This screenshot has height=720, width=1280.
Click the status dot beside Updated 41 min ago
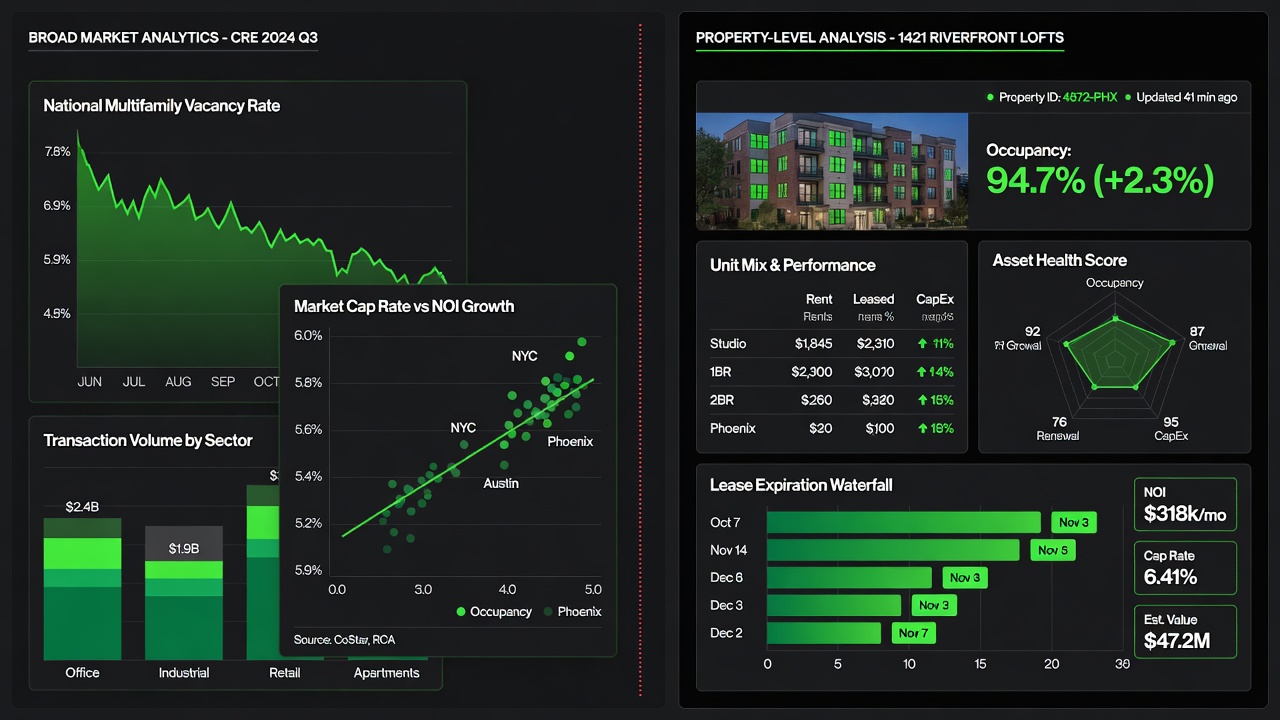[x=1128, y=97]
